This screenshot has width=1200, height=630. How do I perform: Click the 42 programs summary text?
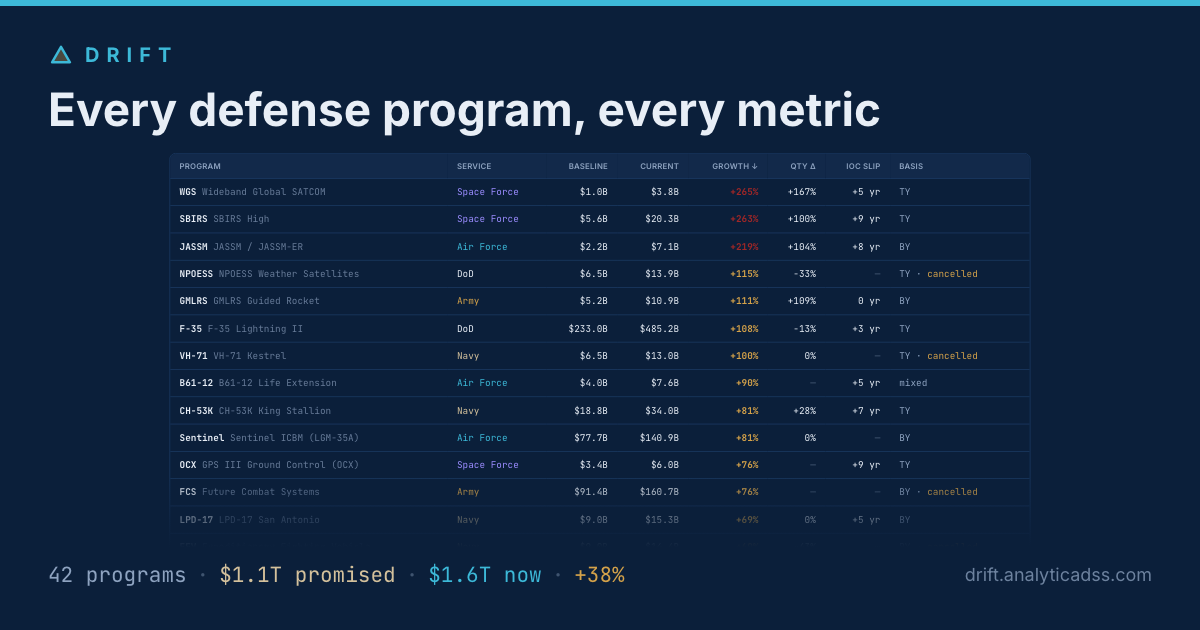(x=117, y=575)
